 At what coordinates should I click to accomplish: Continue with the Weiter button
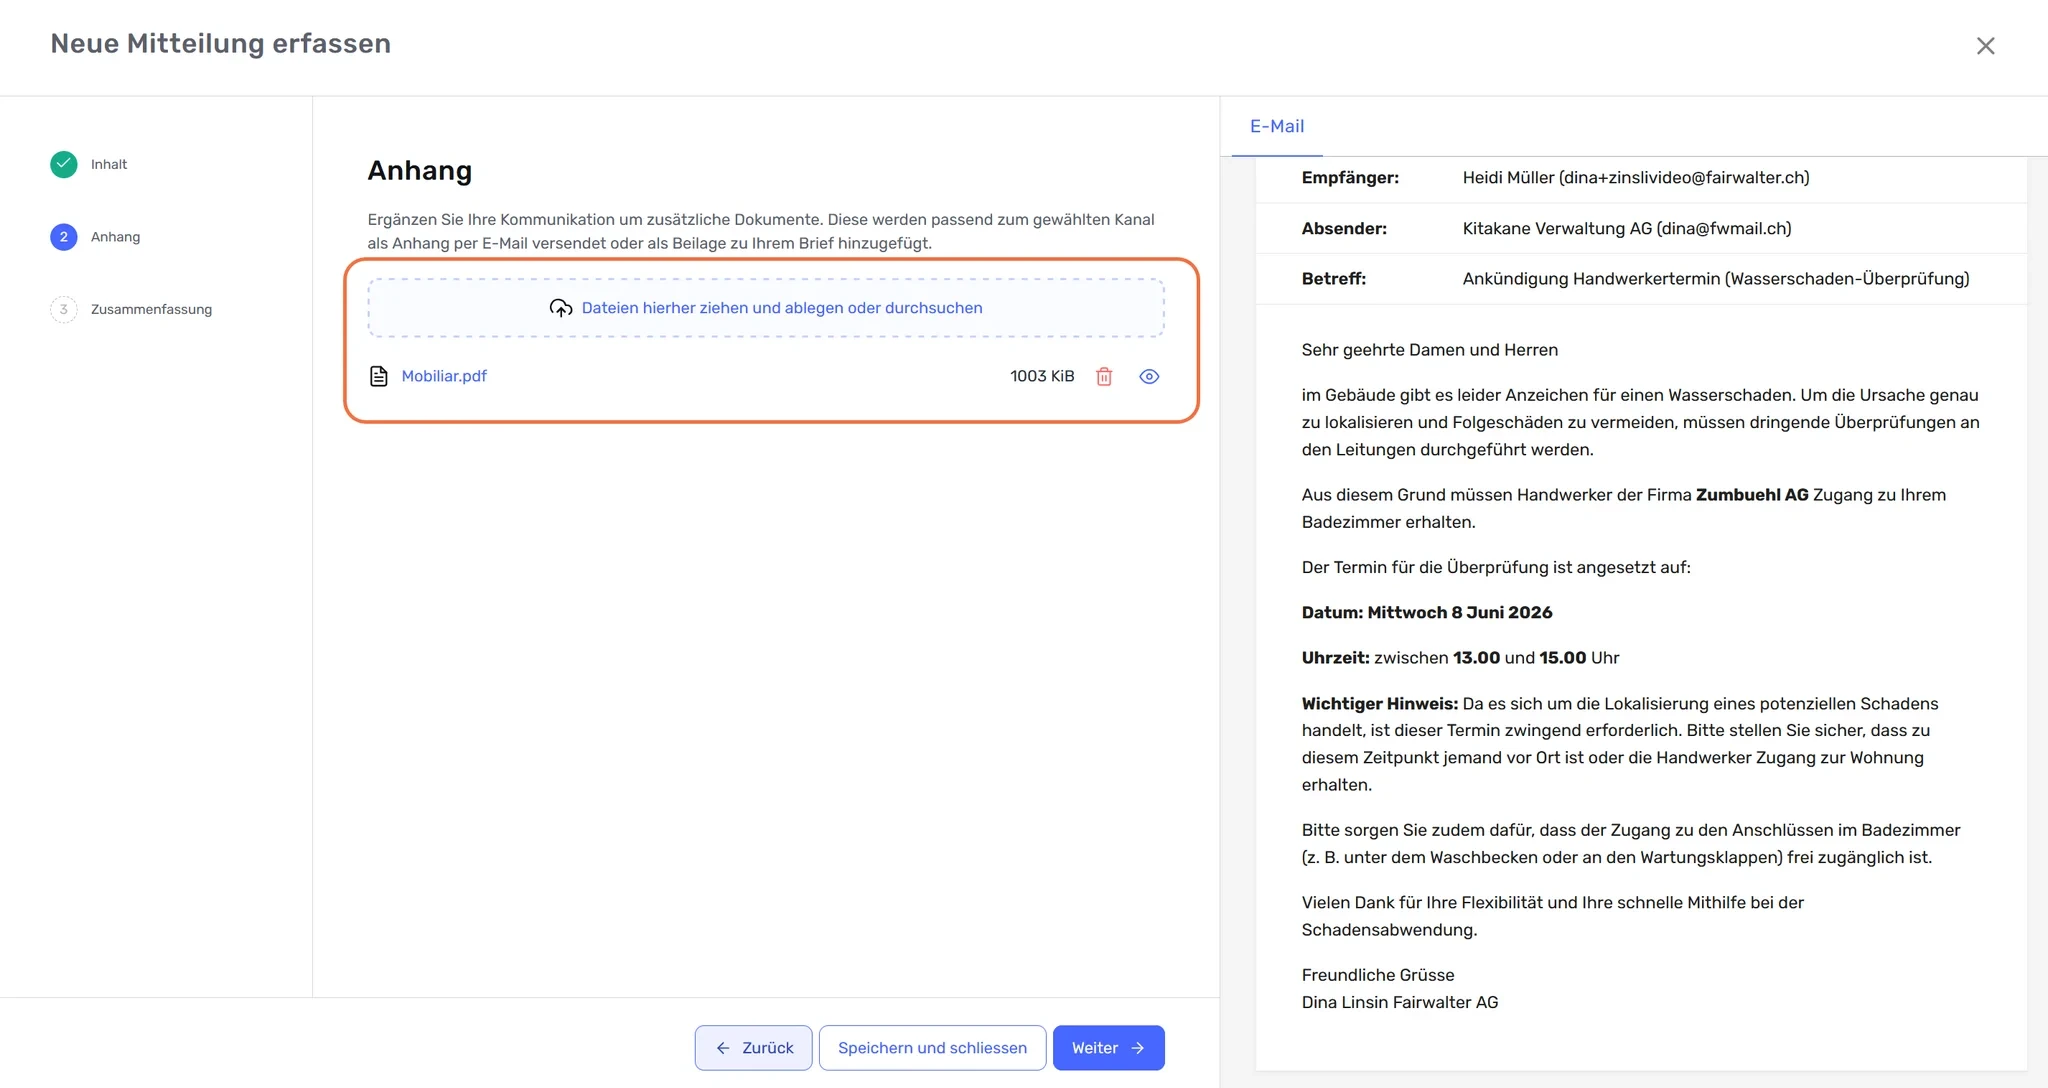[x=1108, y=1048]
